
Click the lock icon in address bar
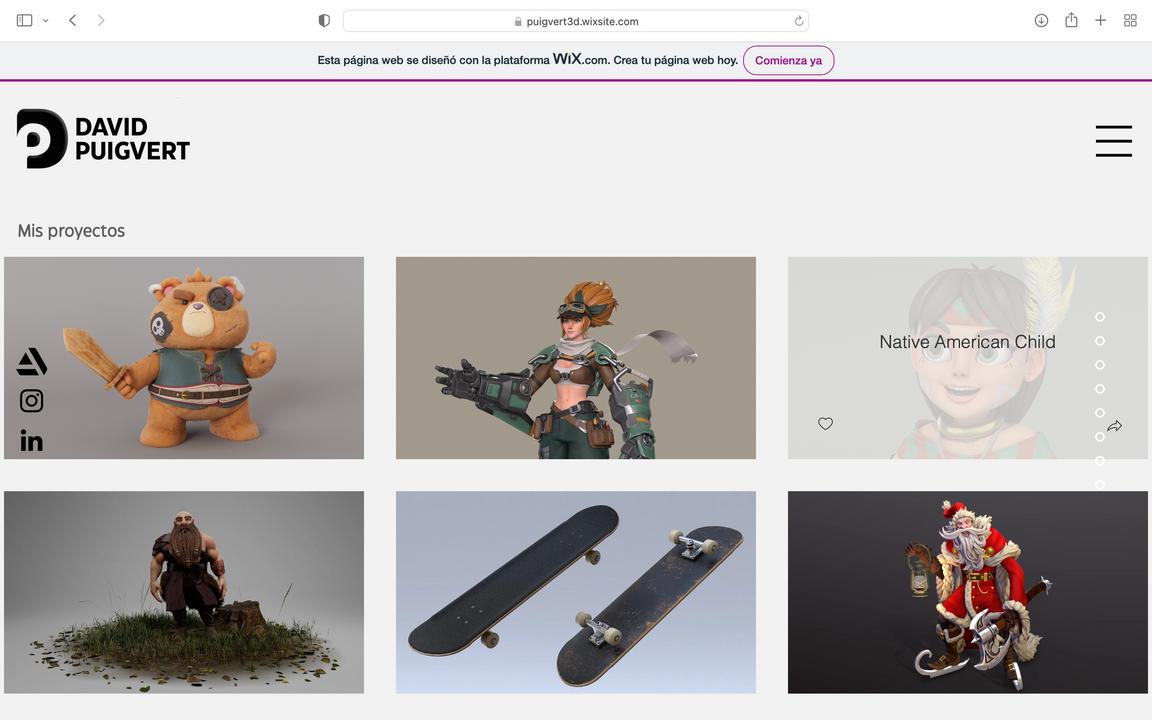click(x=518, y=21)
